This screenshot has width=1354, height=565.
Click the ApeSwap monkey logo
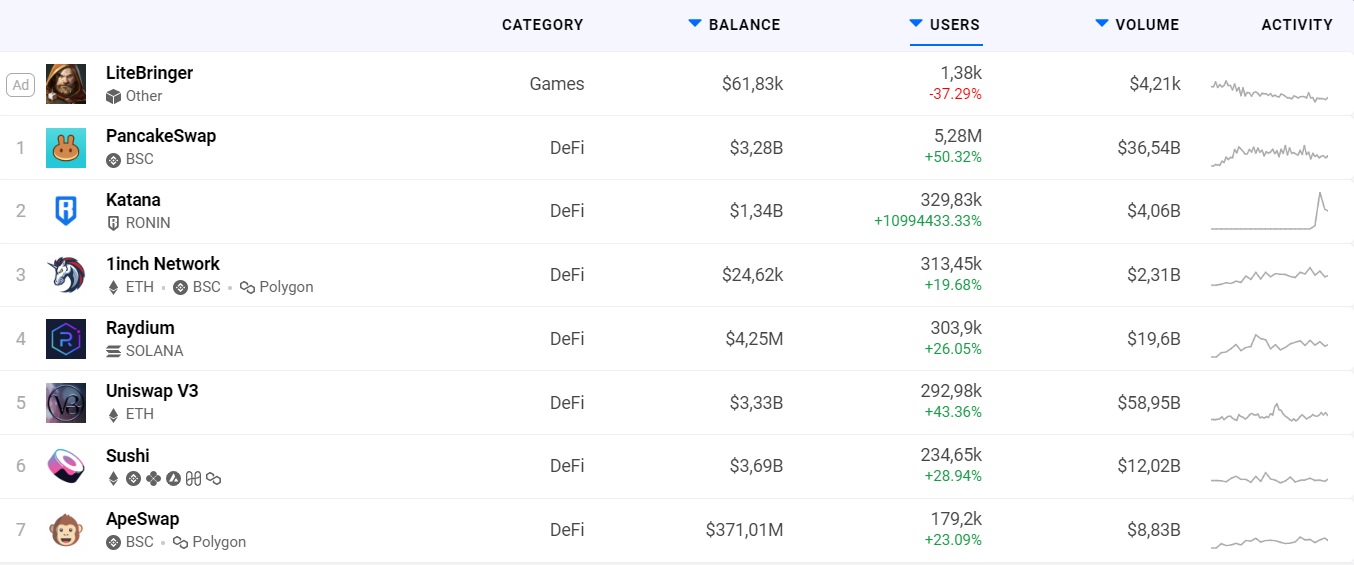click(x=66, y=530)
